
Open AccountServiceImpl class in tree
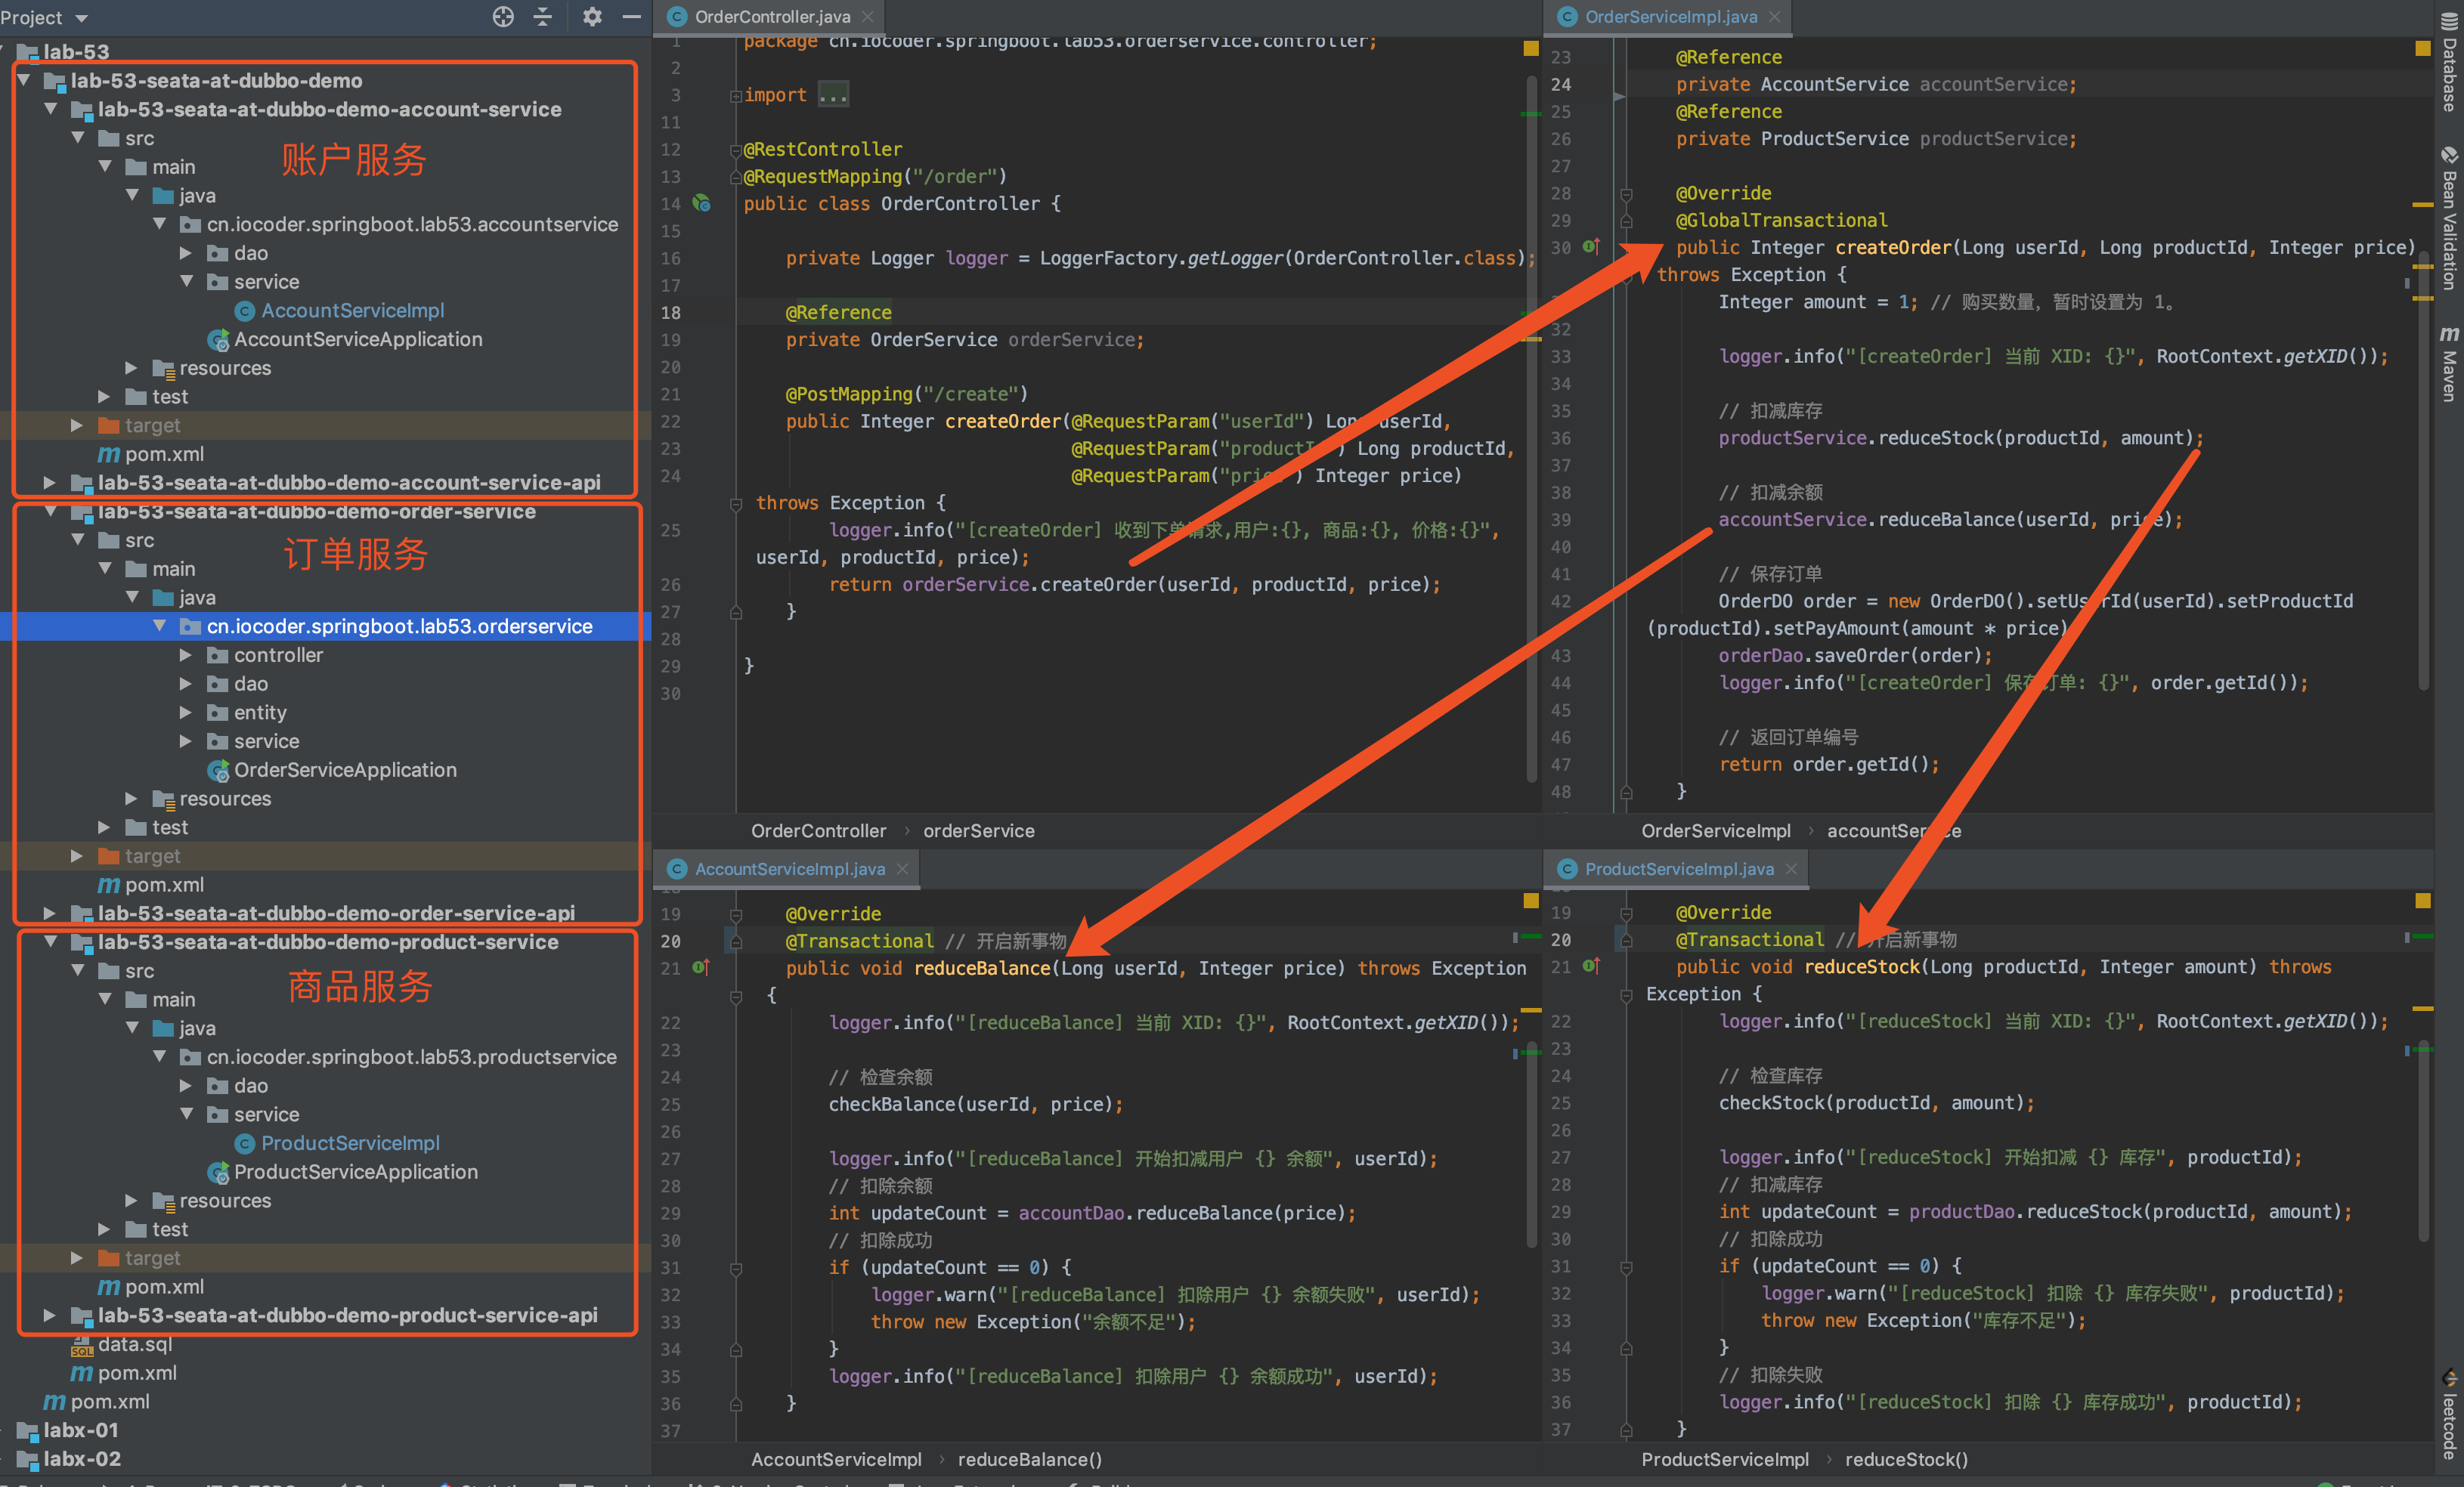click(x=352, y=311)
